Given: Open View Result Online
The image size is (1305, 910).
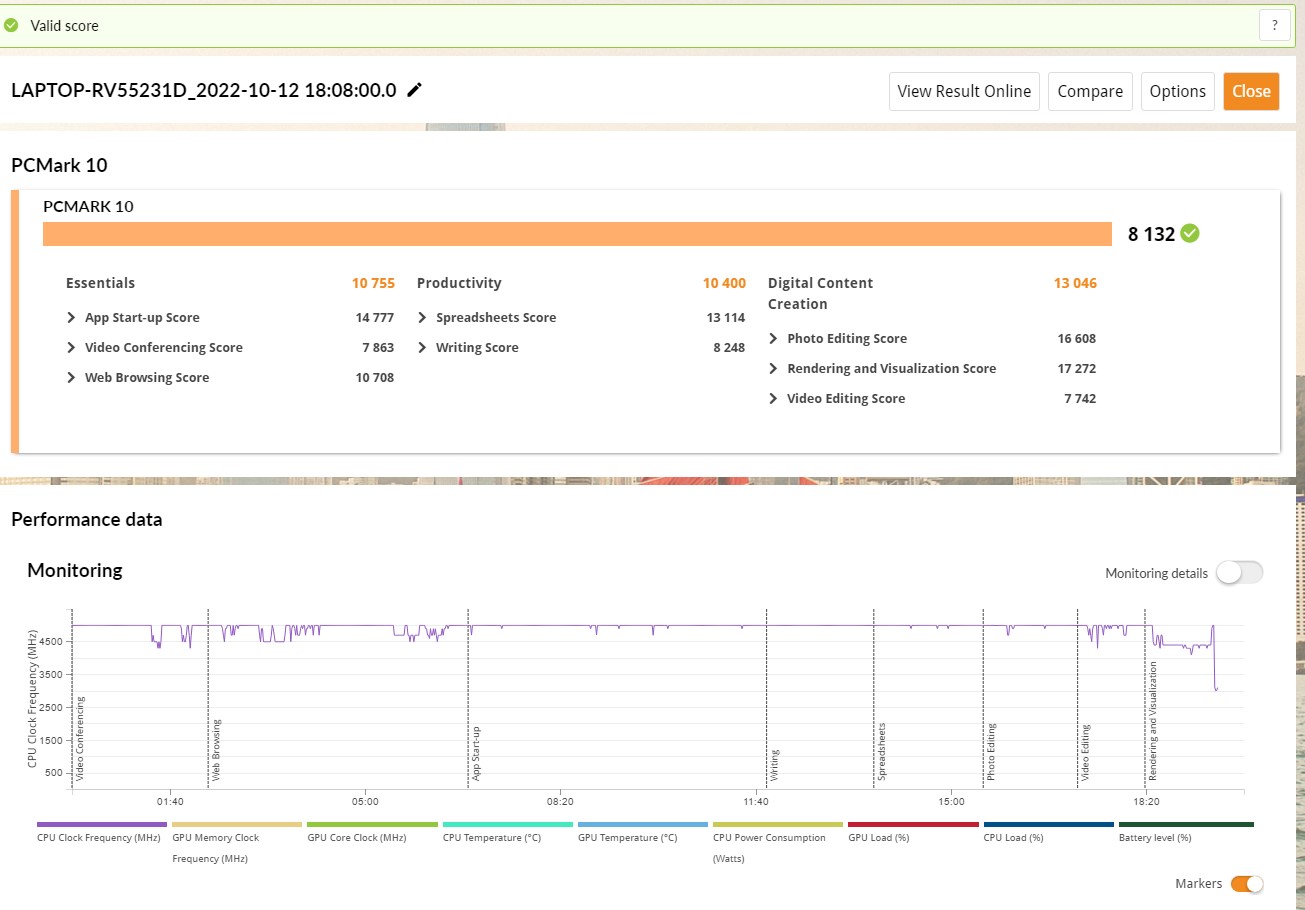Looking at the screenshot, I should pos(964,91).
